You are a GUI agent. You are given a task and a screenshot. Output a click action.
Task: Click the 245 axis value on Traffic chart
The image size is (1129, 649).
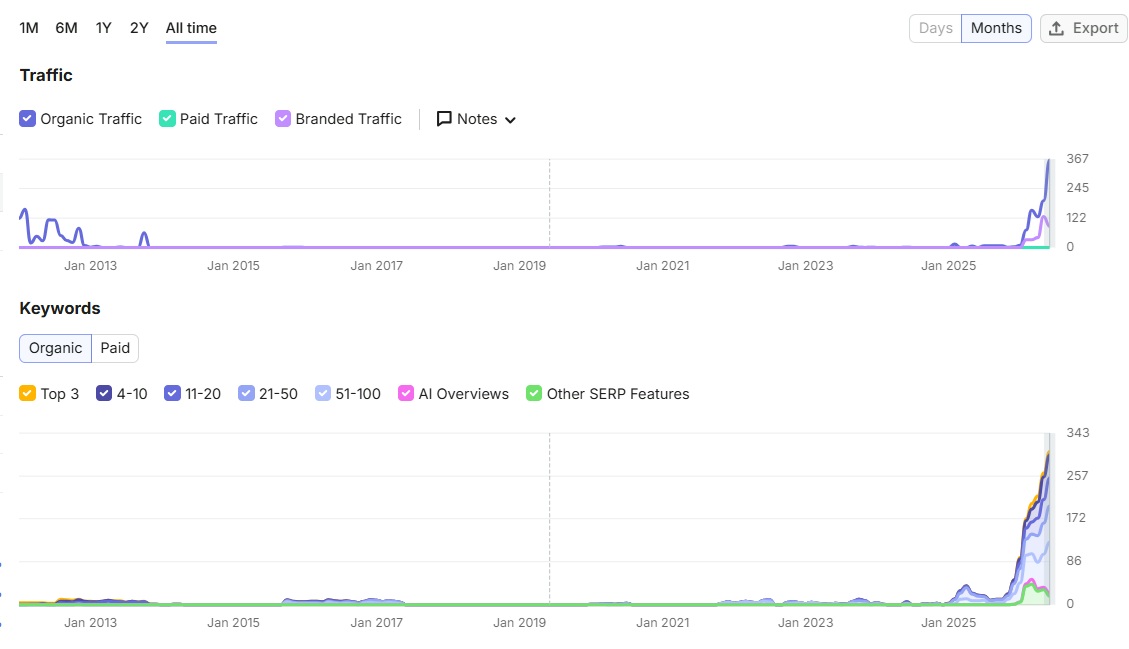(1077, 188)
